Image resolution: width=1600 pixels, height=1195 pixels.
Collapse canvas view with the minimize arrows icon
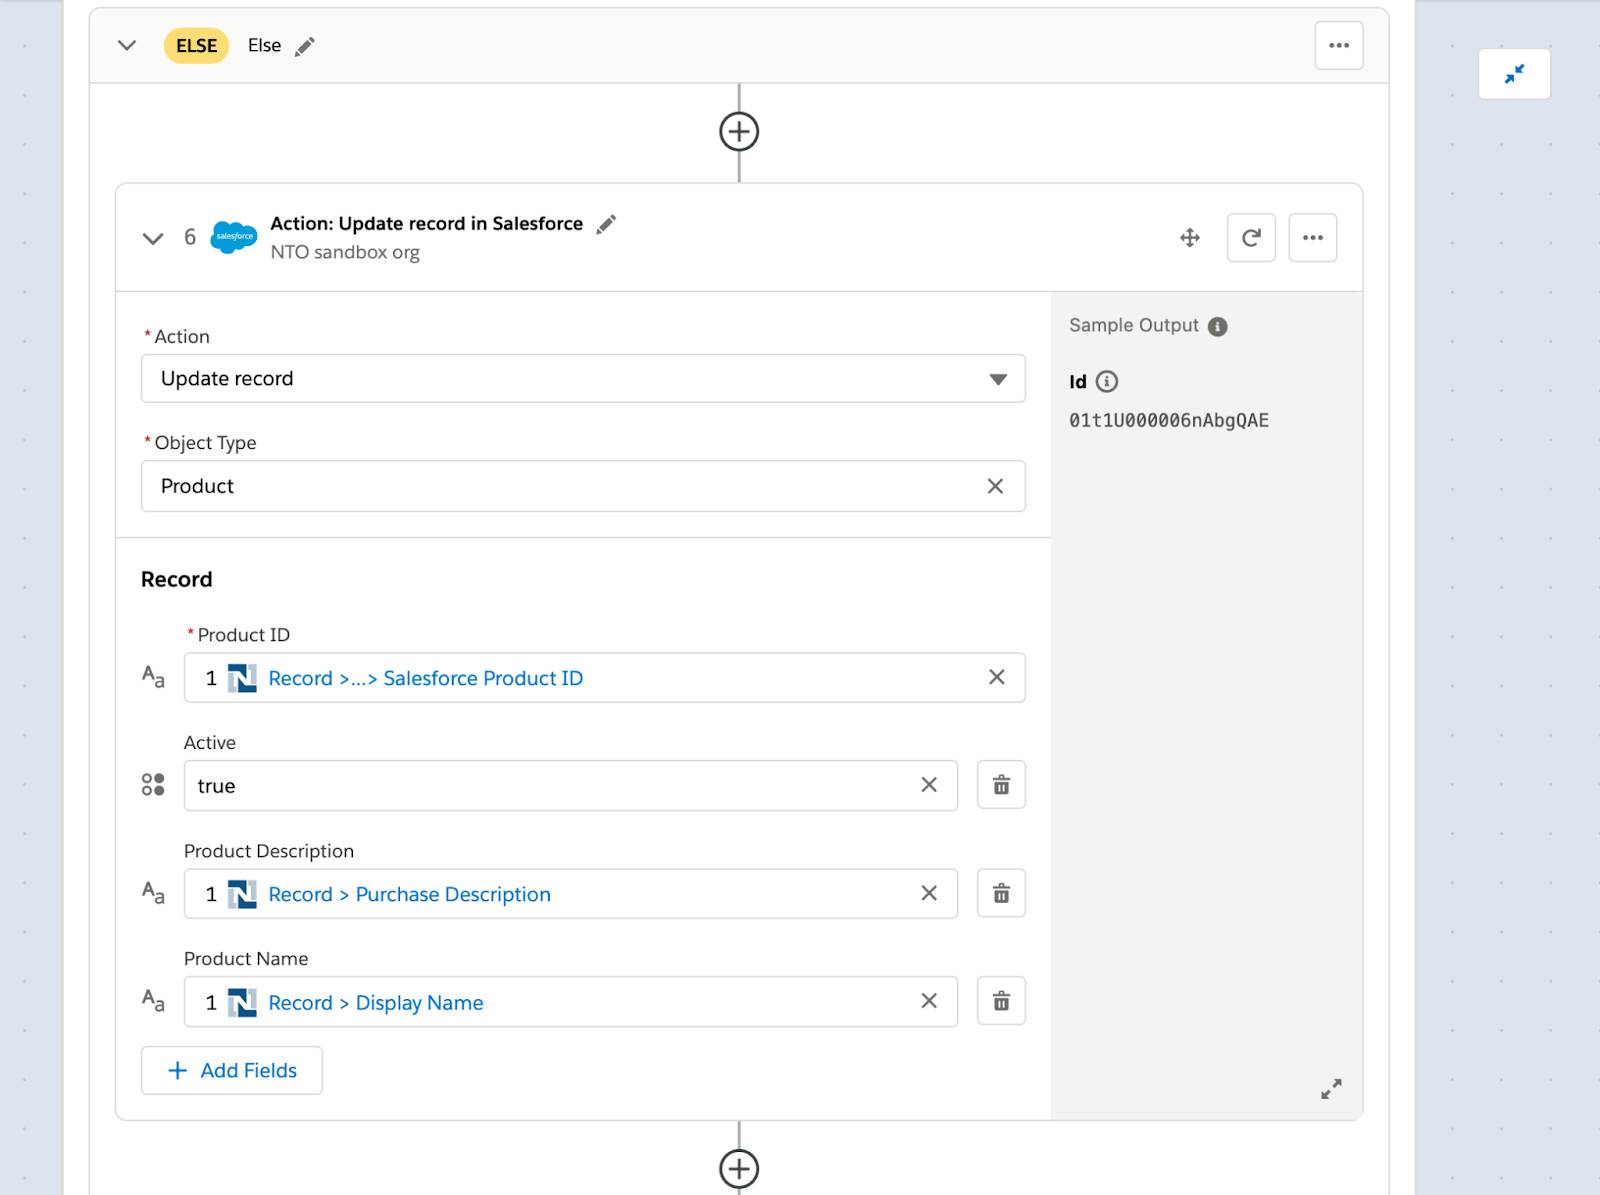click(1514, 74)
